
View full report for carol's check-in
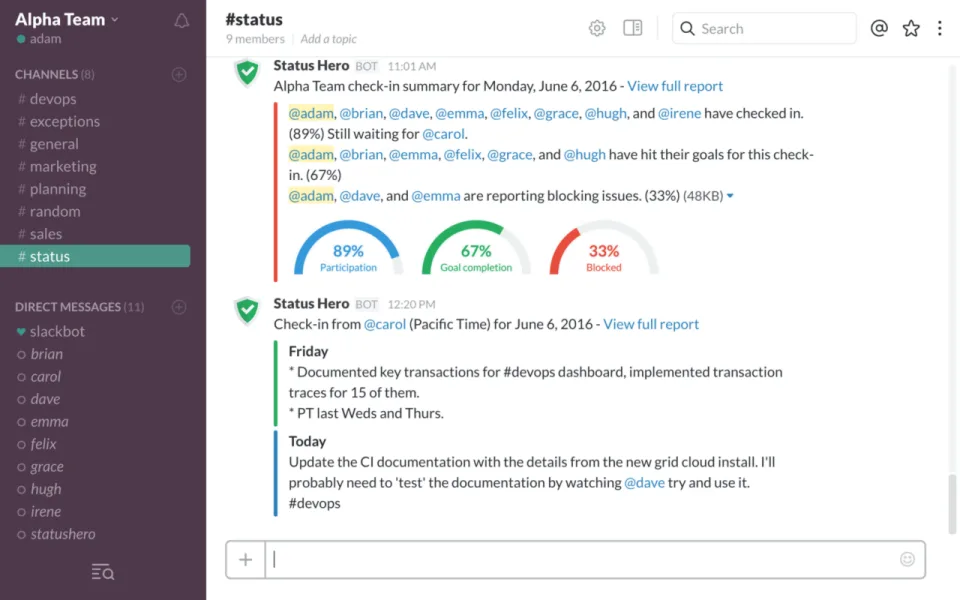(x=651, y=324)
